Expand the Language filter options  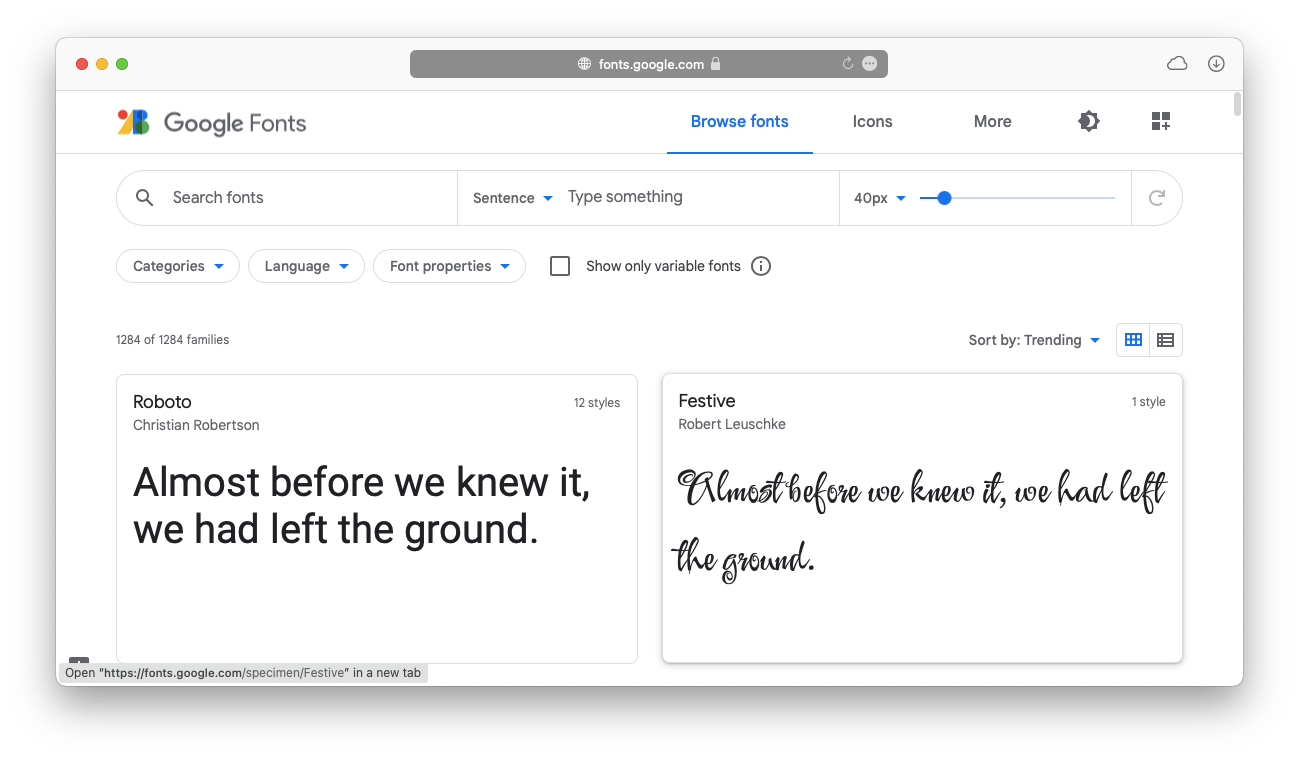pos(306,266)
